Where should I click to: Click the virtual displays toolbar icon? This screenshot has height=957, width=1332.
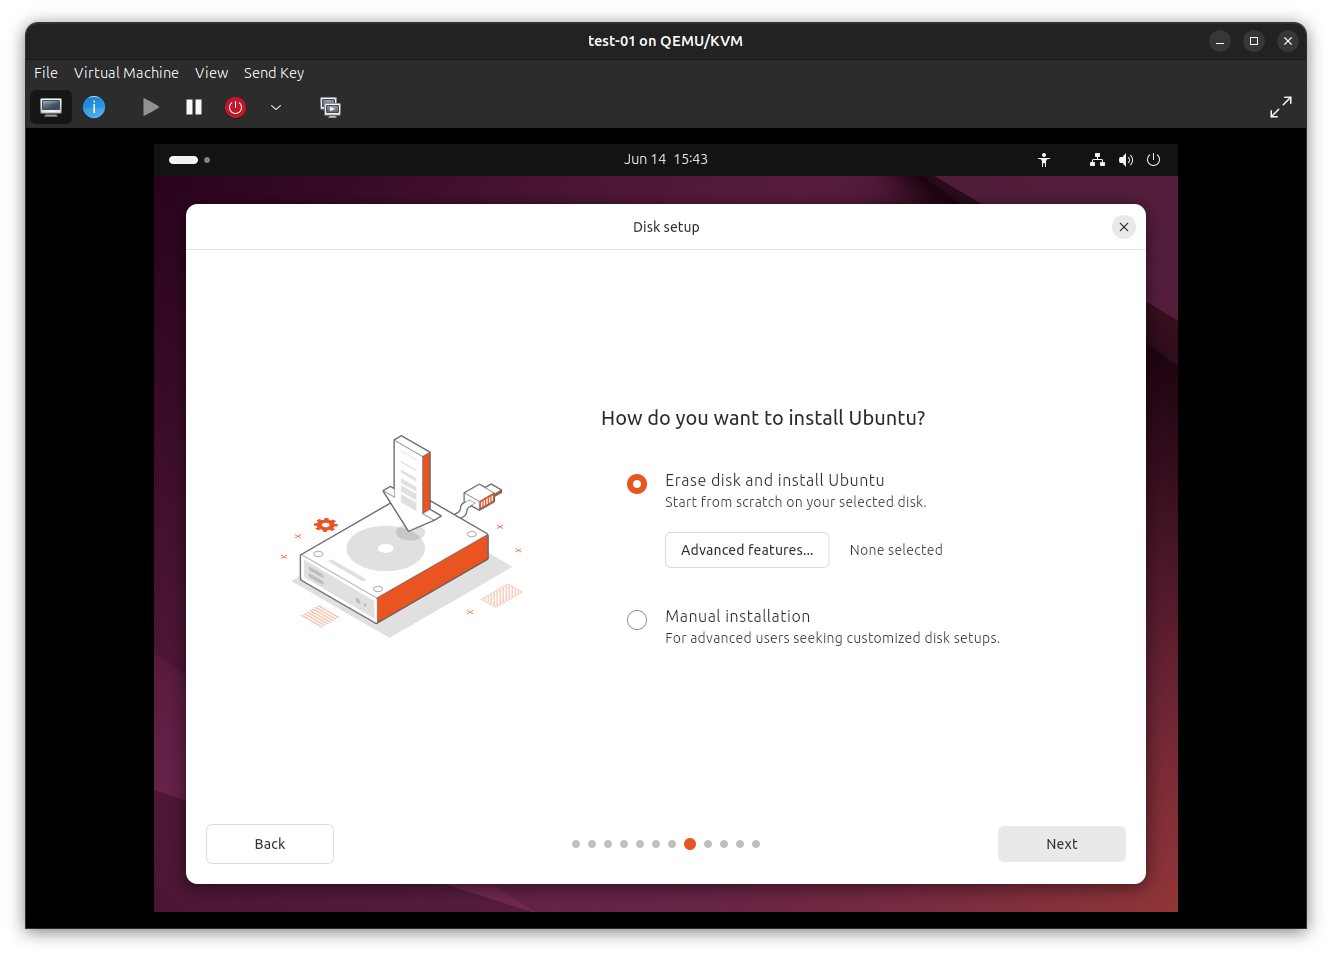(331, 107)
